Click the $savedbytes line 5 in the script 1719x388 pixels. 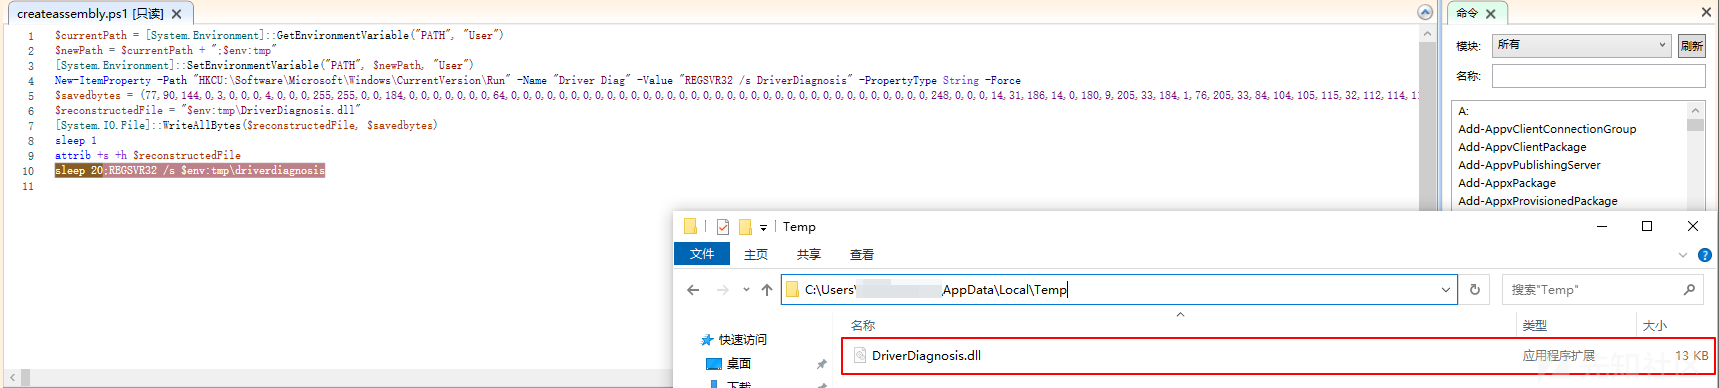736,96
